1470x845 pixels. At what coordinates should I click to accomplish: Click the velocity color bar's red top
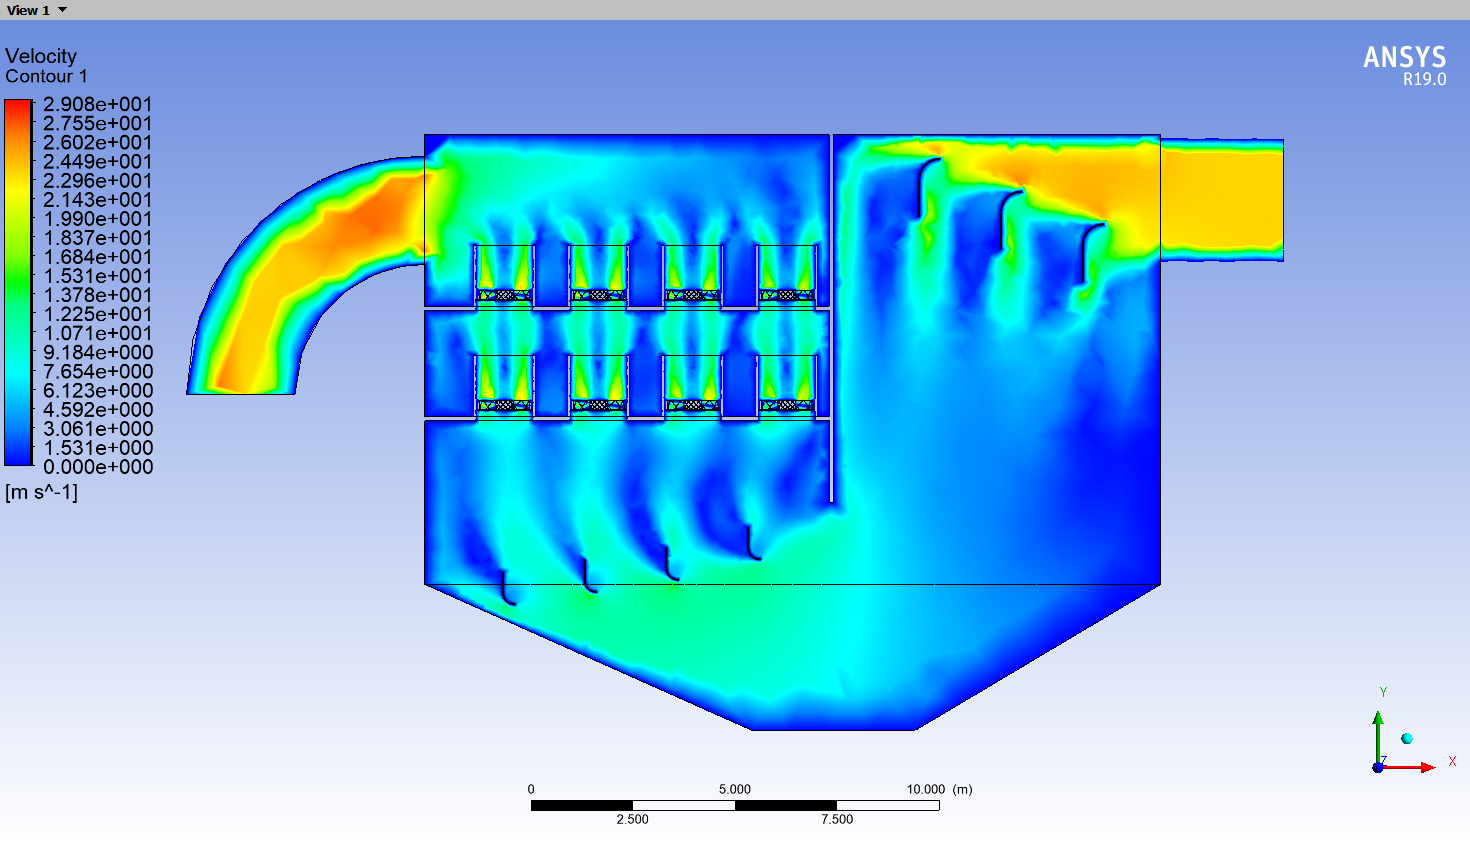pyautogui.click(x=18, y=107)
